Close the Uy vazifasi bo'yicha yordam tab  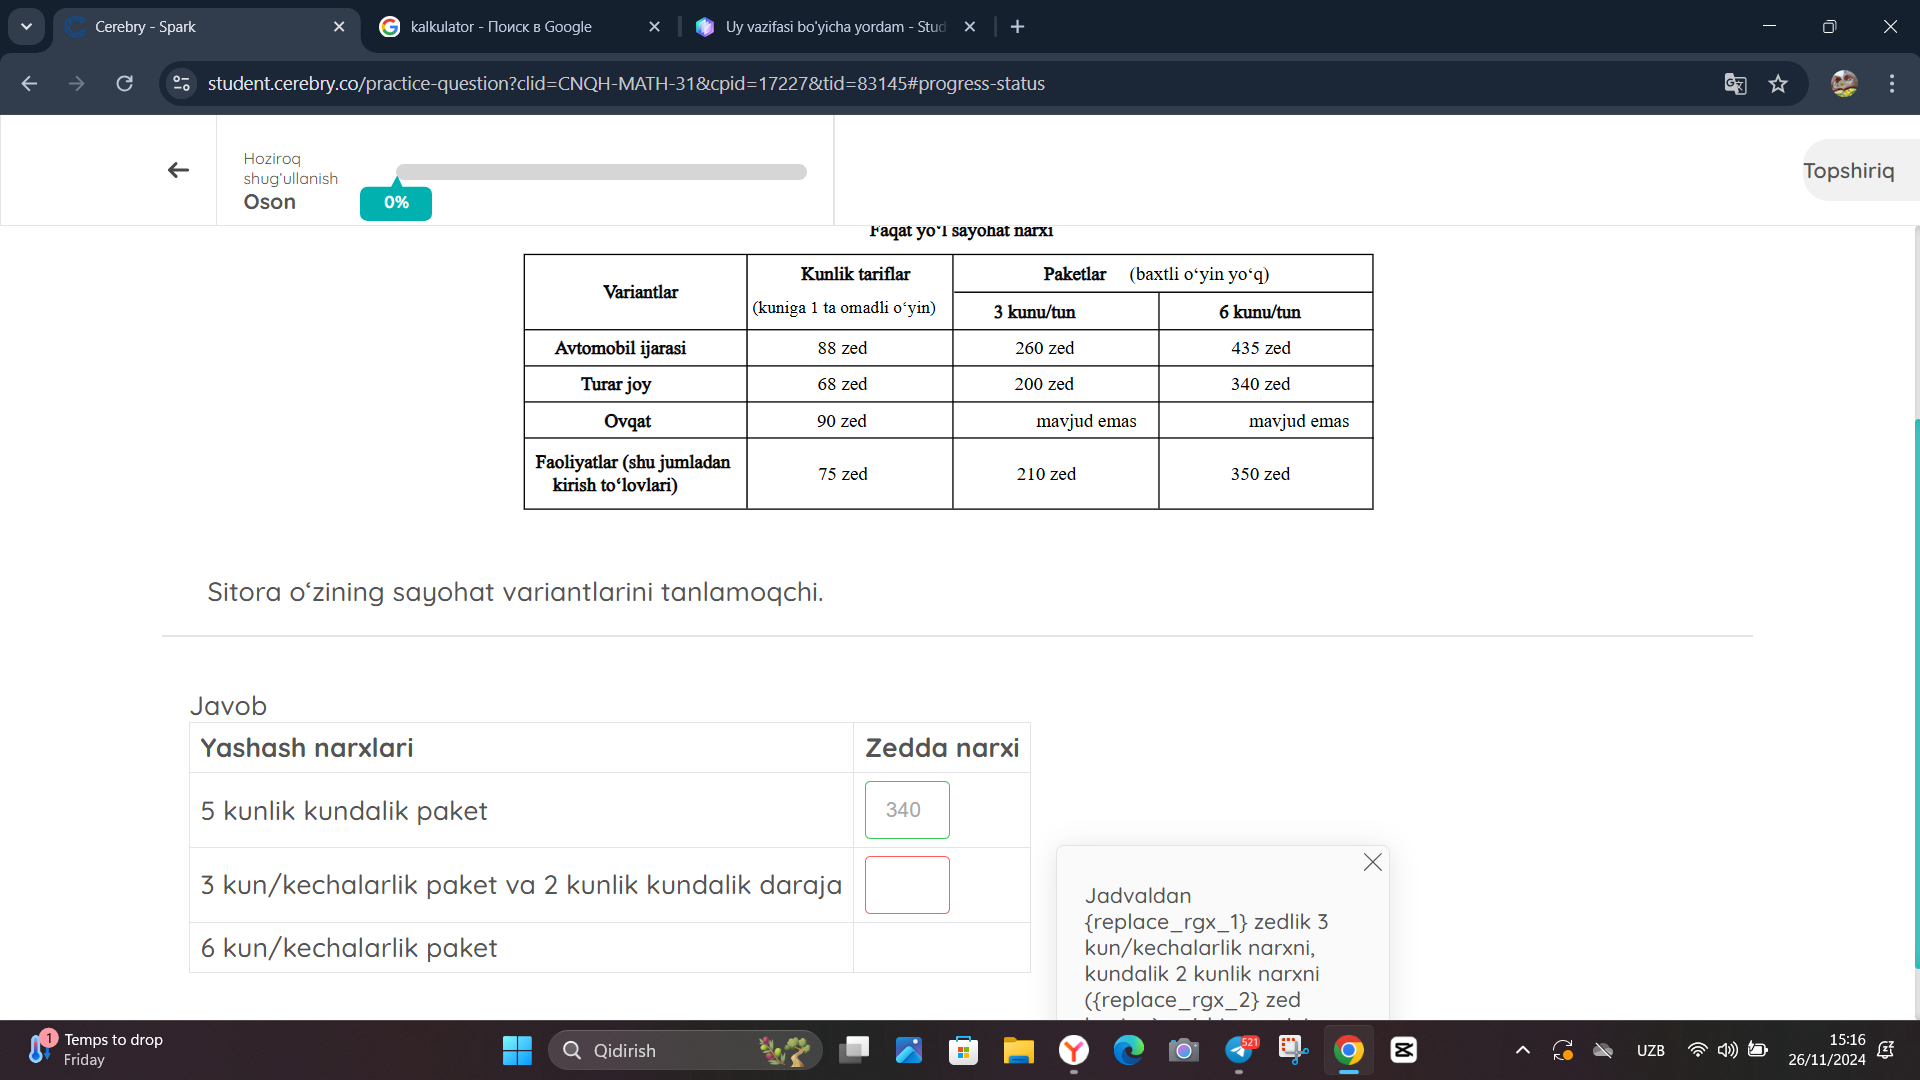click(969, 27)
